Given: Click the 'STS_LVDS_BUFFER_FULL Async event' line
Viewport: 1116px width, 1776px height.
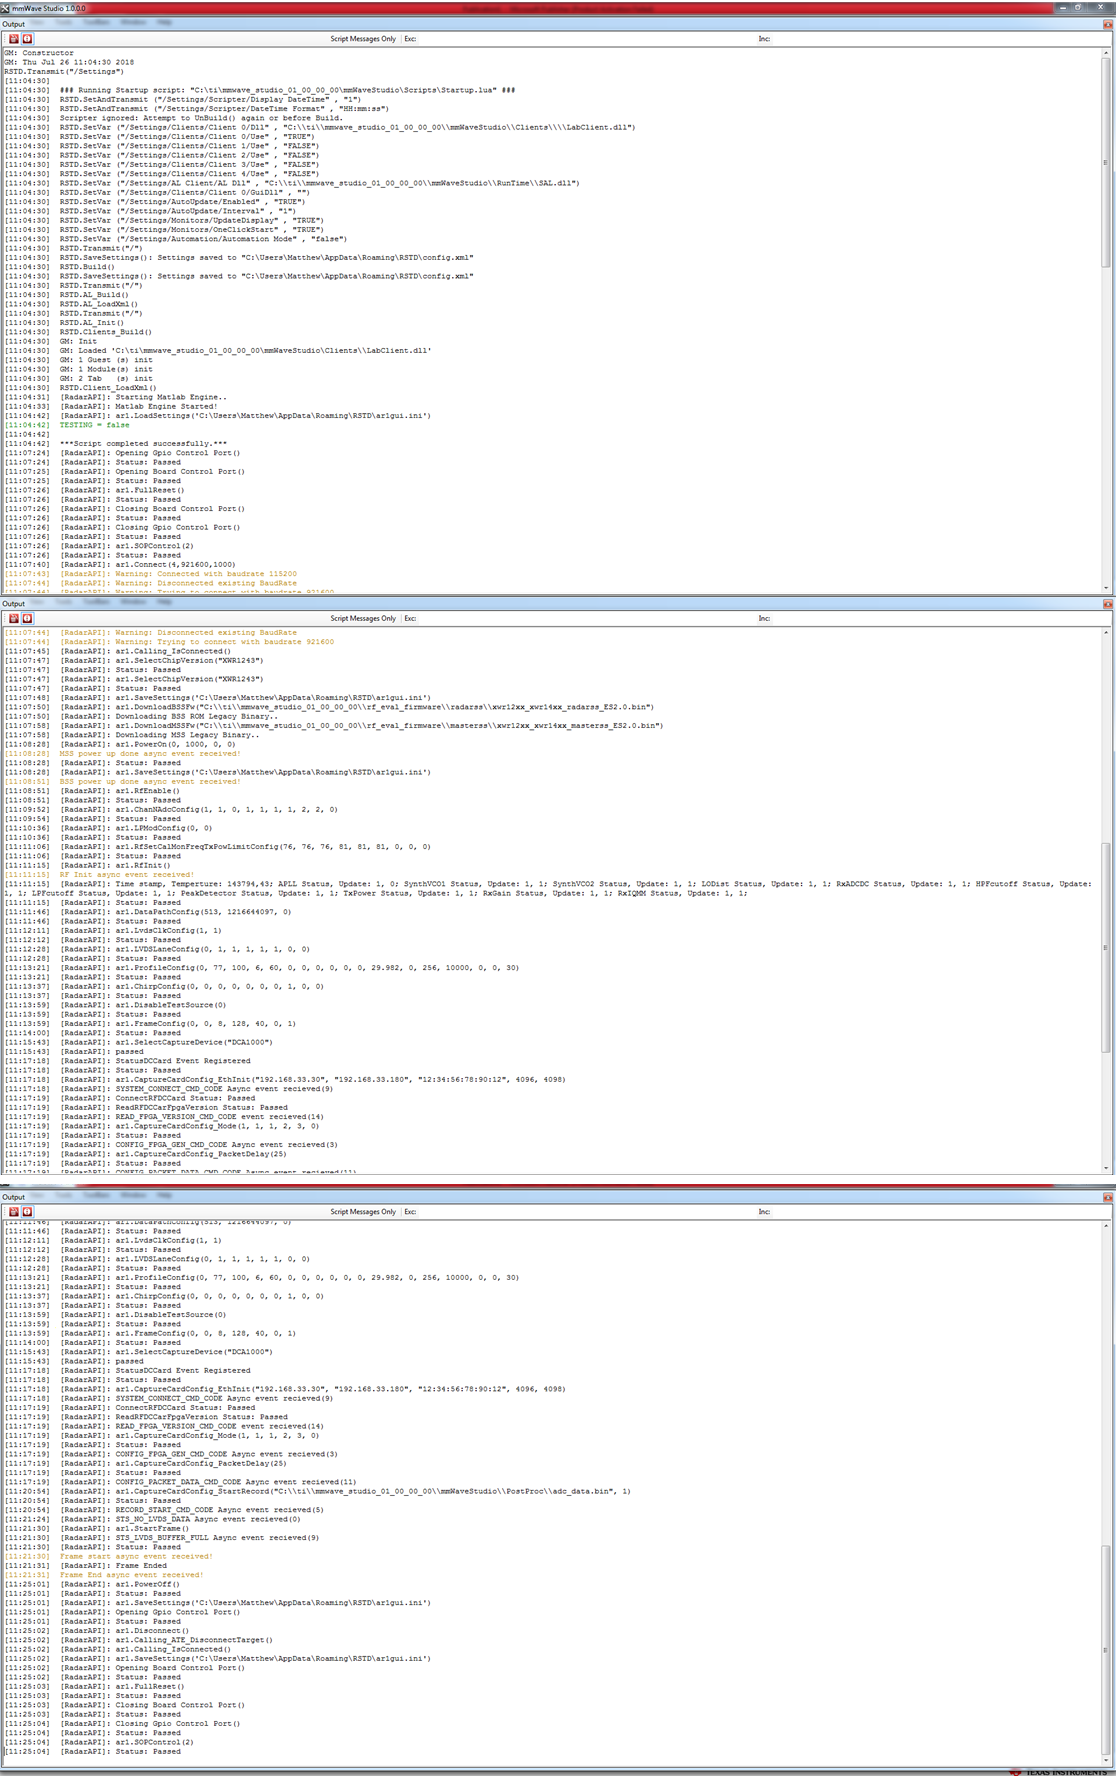Looking at the screenshot, I should click(162, 1538).
